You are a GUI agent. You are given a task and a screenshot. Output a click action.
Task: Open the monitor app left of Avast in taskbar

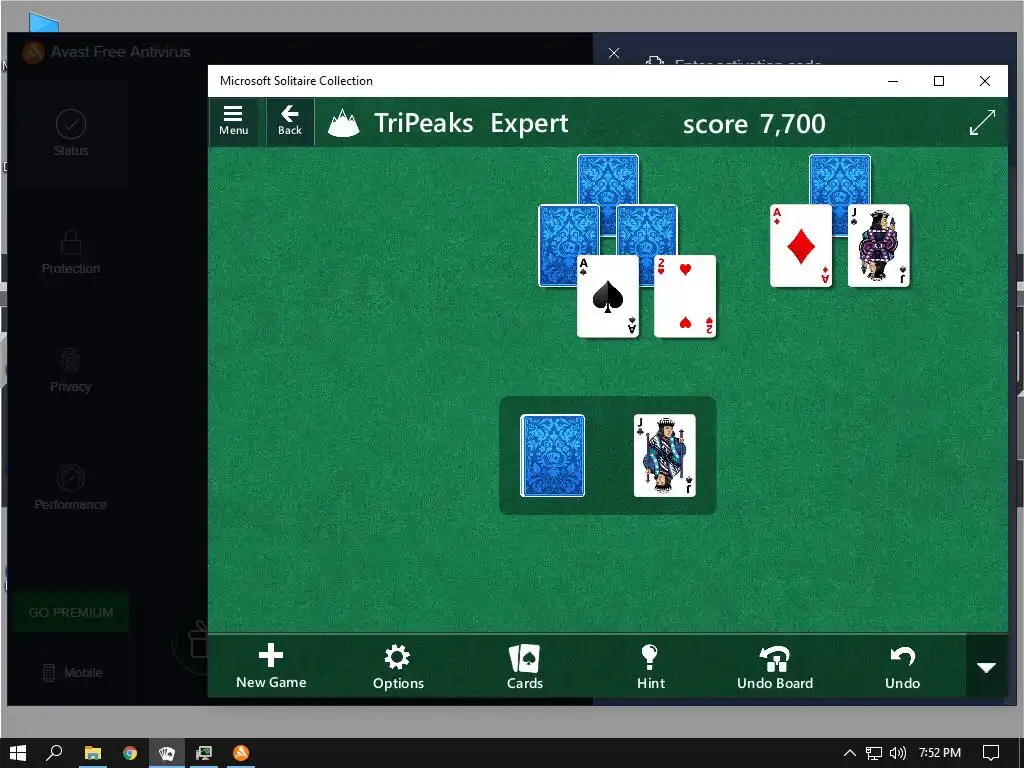pyautogui.click(x=204, y=753)
